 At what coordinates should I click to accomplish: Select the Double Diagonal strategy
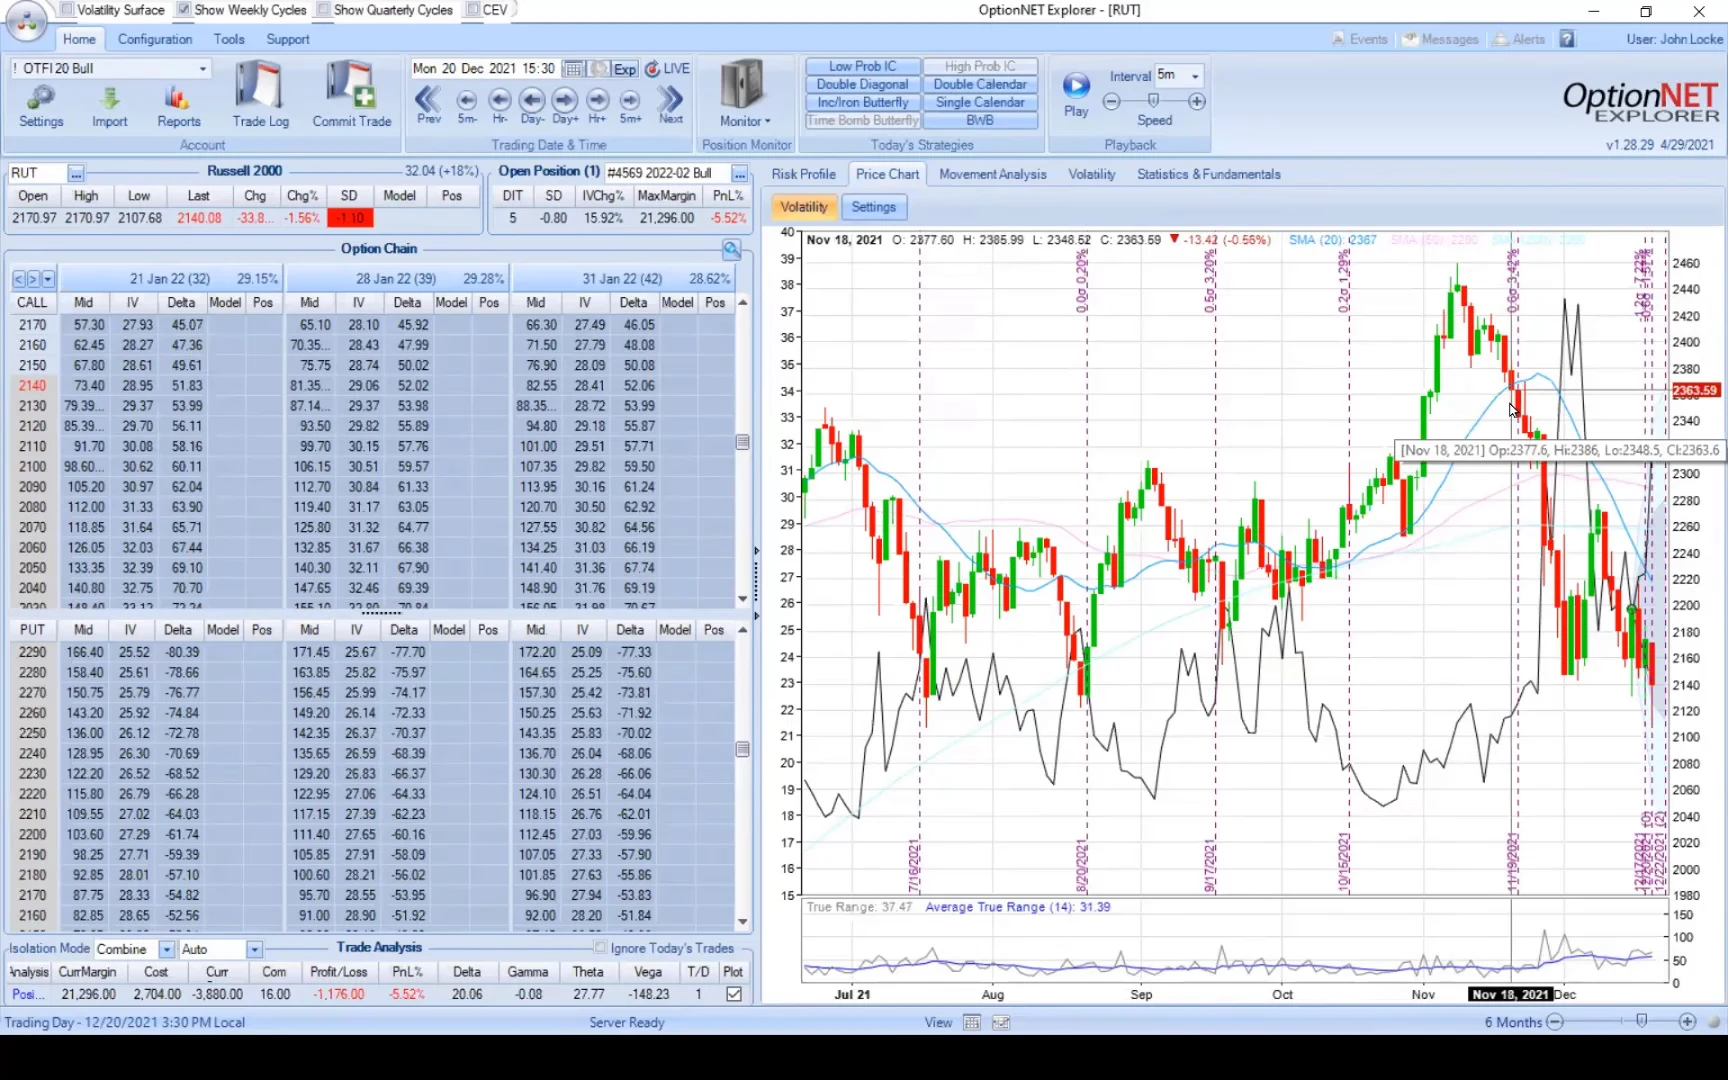(x=862, y=84)
